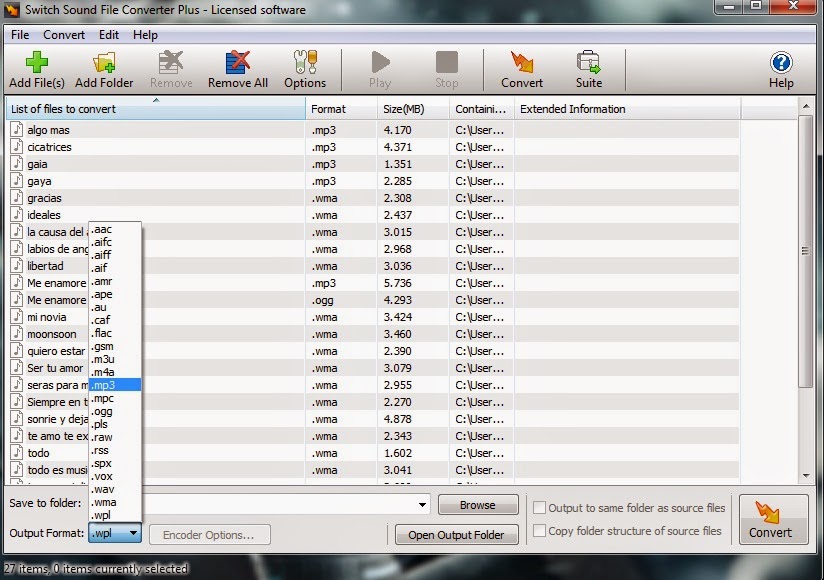Click the music note icon beside gracias
Viewport: 824px width, 580px height.
pyautogui.click(x=17, y=197)
